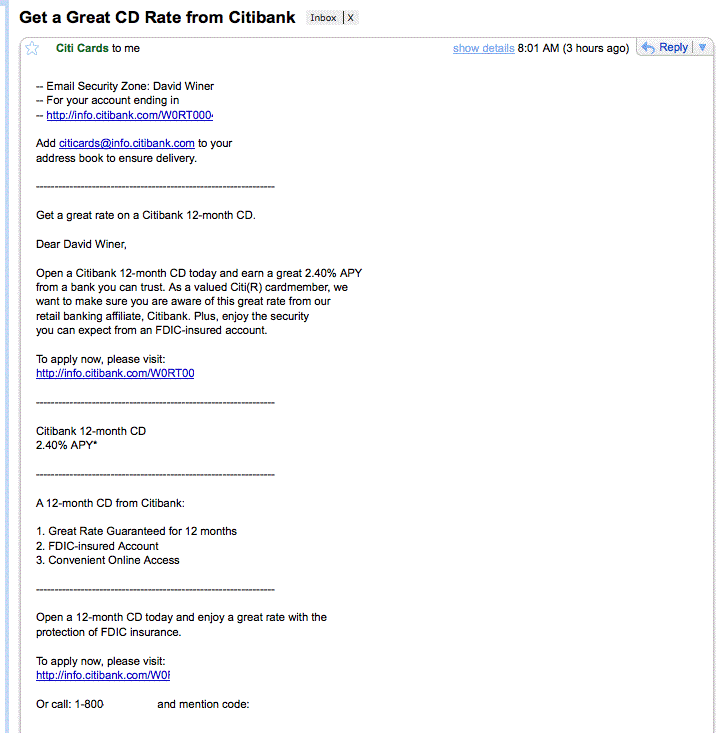The height and width of the screenshot is (733, 726).
Task: Click the show details link
Action: coord(483,48)
